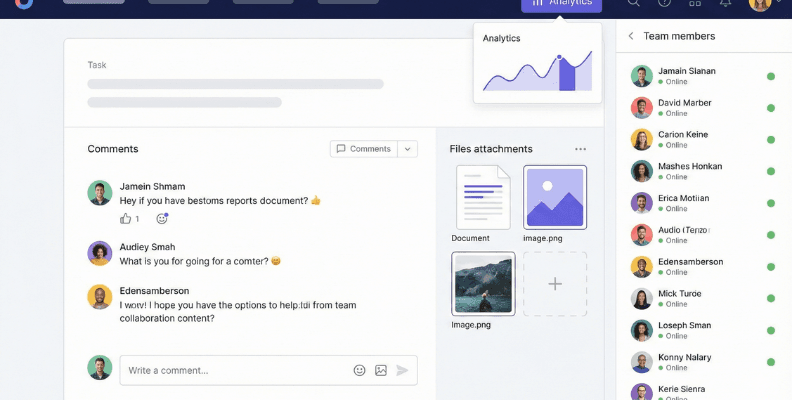Viewport: 800px width, 400px height.
Task: Click green status dot for David Marber
Action: pyautogui.click(x=770, y=108)
